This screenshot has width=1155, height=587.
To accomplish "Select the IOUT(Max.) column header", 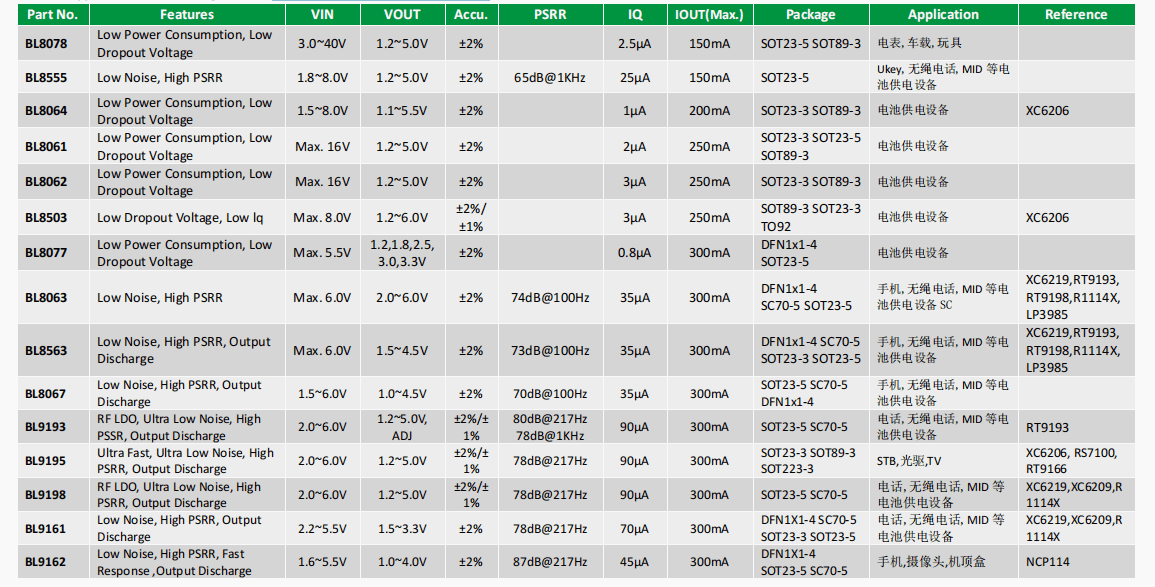I will (x=709, y=14).
